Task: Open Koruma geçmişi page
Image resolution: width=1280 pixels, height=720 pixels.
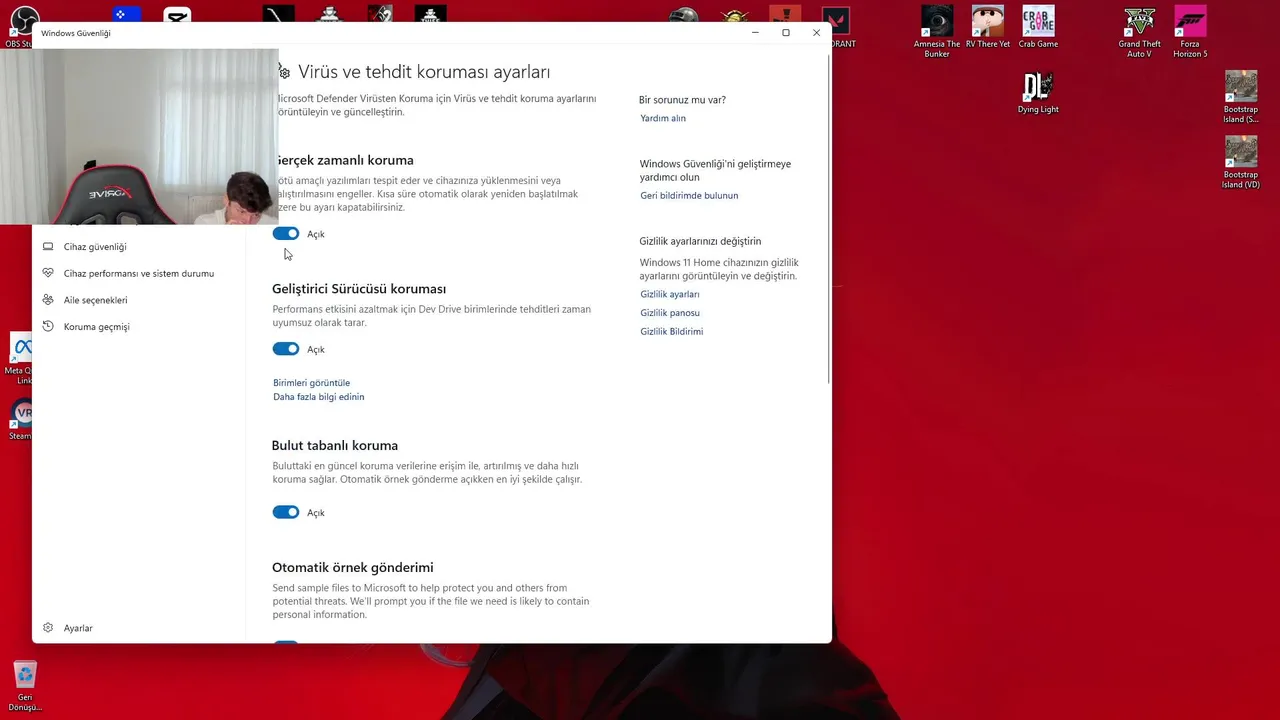Action: coord(96,327)
